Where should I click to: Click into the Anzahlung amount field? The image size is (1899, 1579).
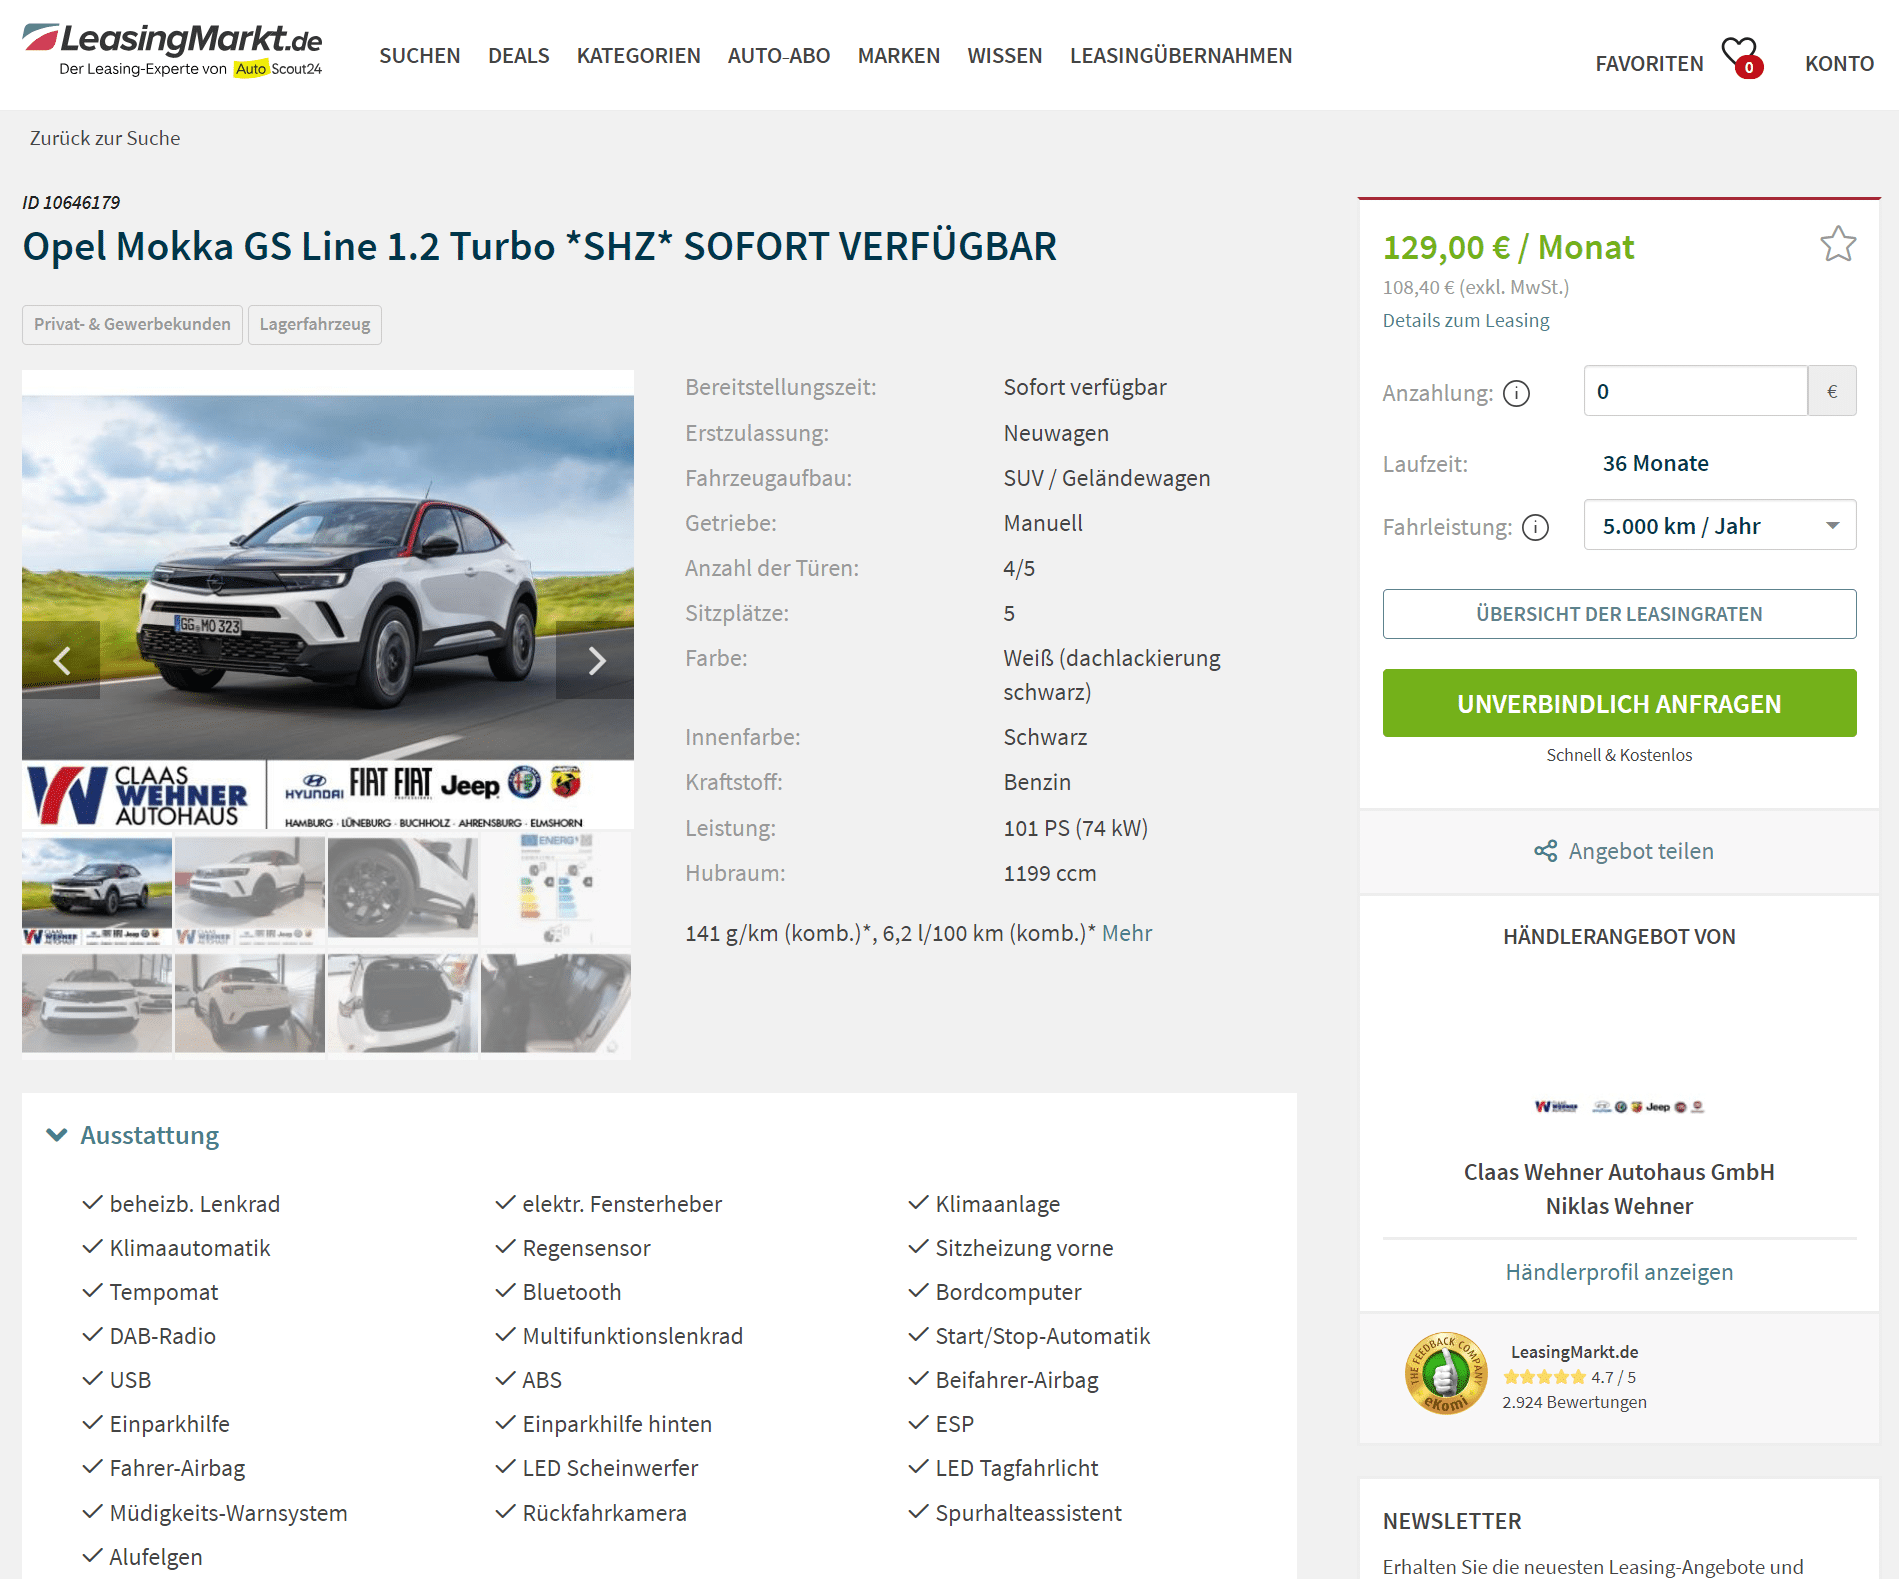[x=1696, y=391]
